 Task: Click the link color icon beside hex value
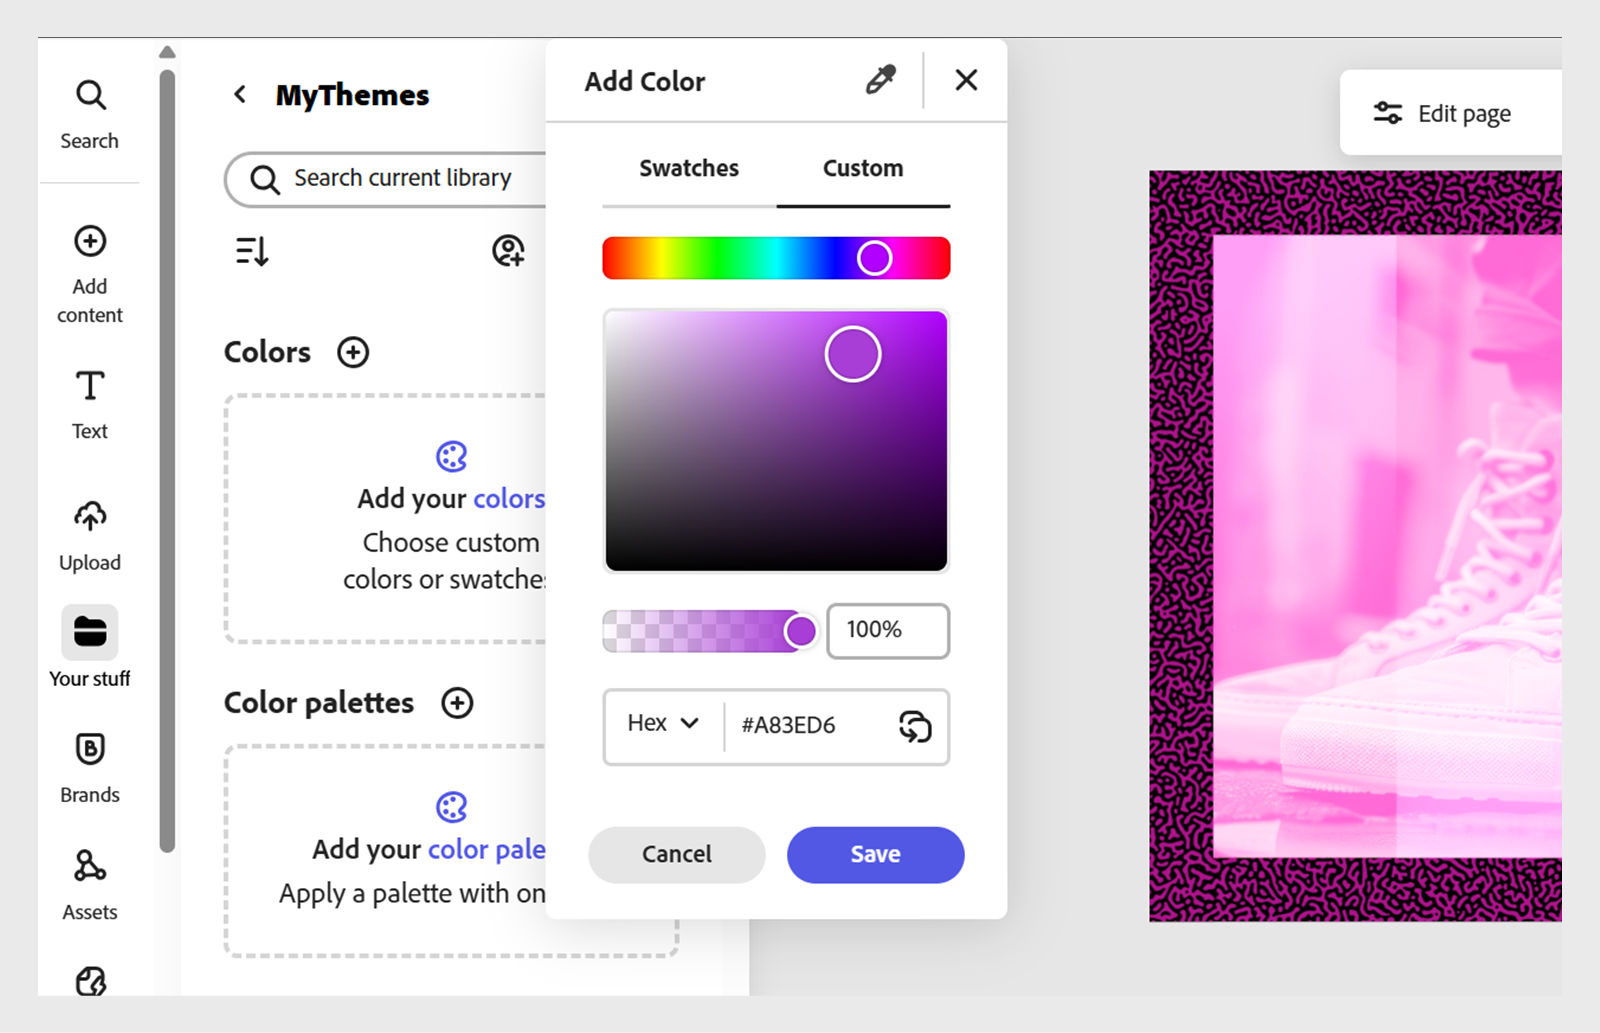point(915,726)
